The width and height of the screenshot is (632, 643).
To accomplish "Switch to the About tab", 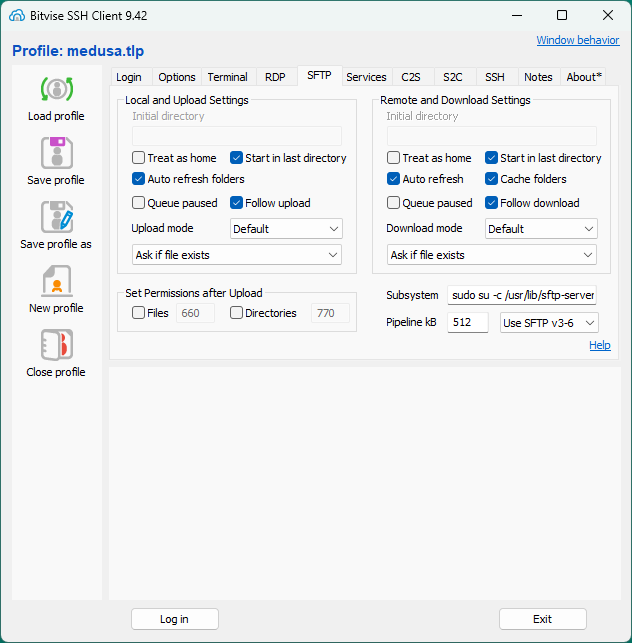I will [584, 77].
